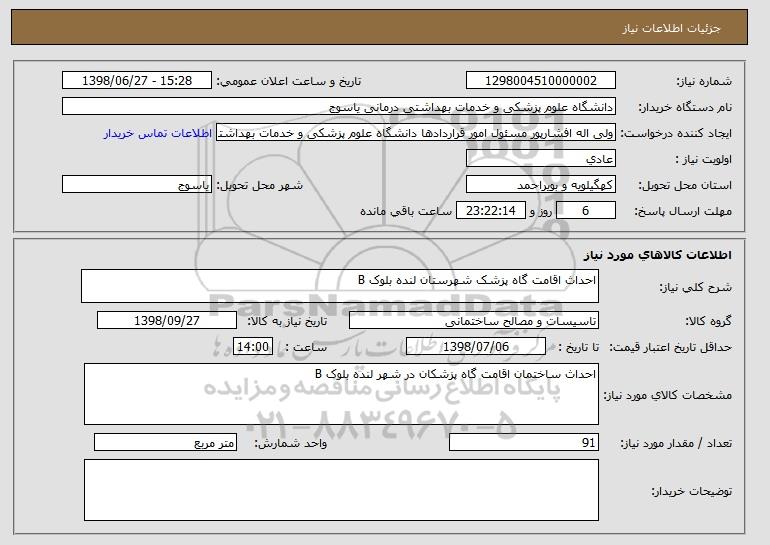Screen dimensions: 770x545
Task: Click the text ساعت باقی مانده
Action: 406,211
